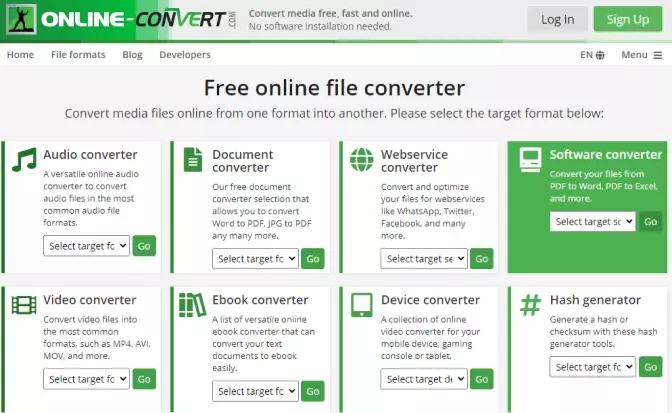Click the Software converter computer icon
The image size is (672, 413).
(x=531, y=160)
